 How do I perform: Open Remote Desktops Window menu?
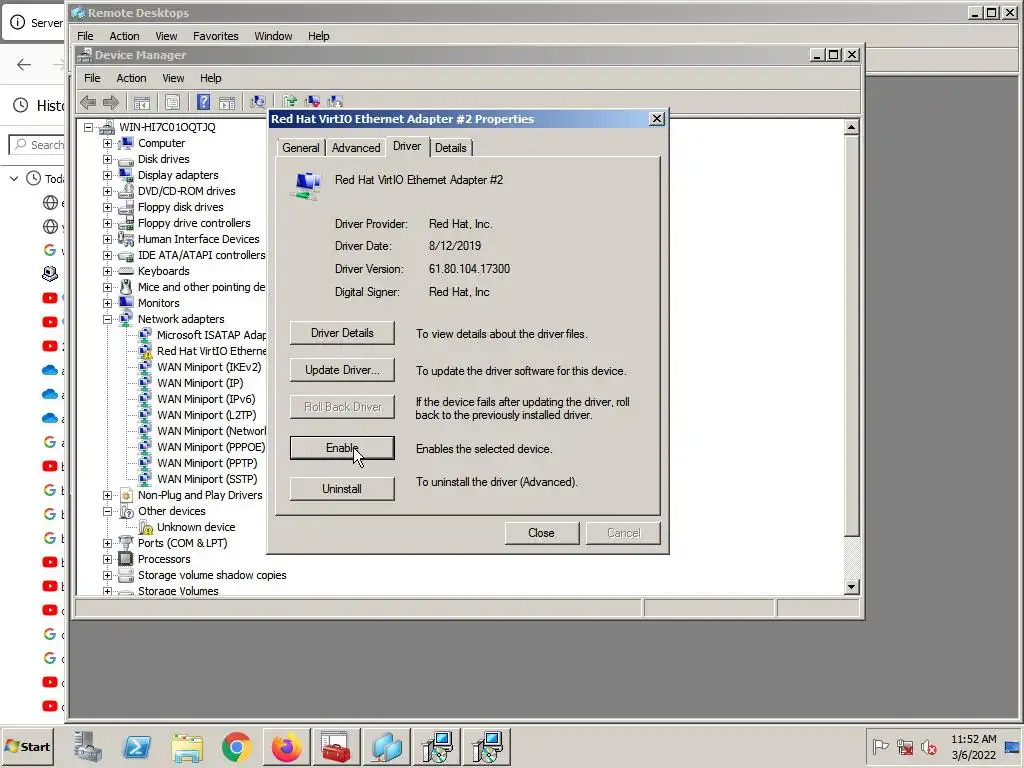coord(273,36)
